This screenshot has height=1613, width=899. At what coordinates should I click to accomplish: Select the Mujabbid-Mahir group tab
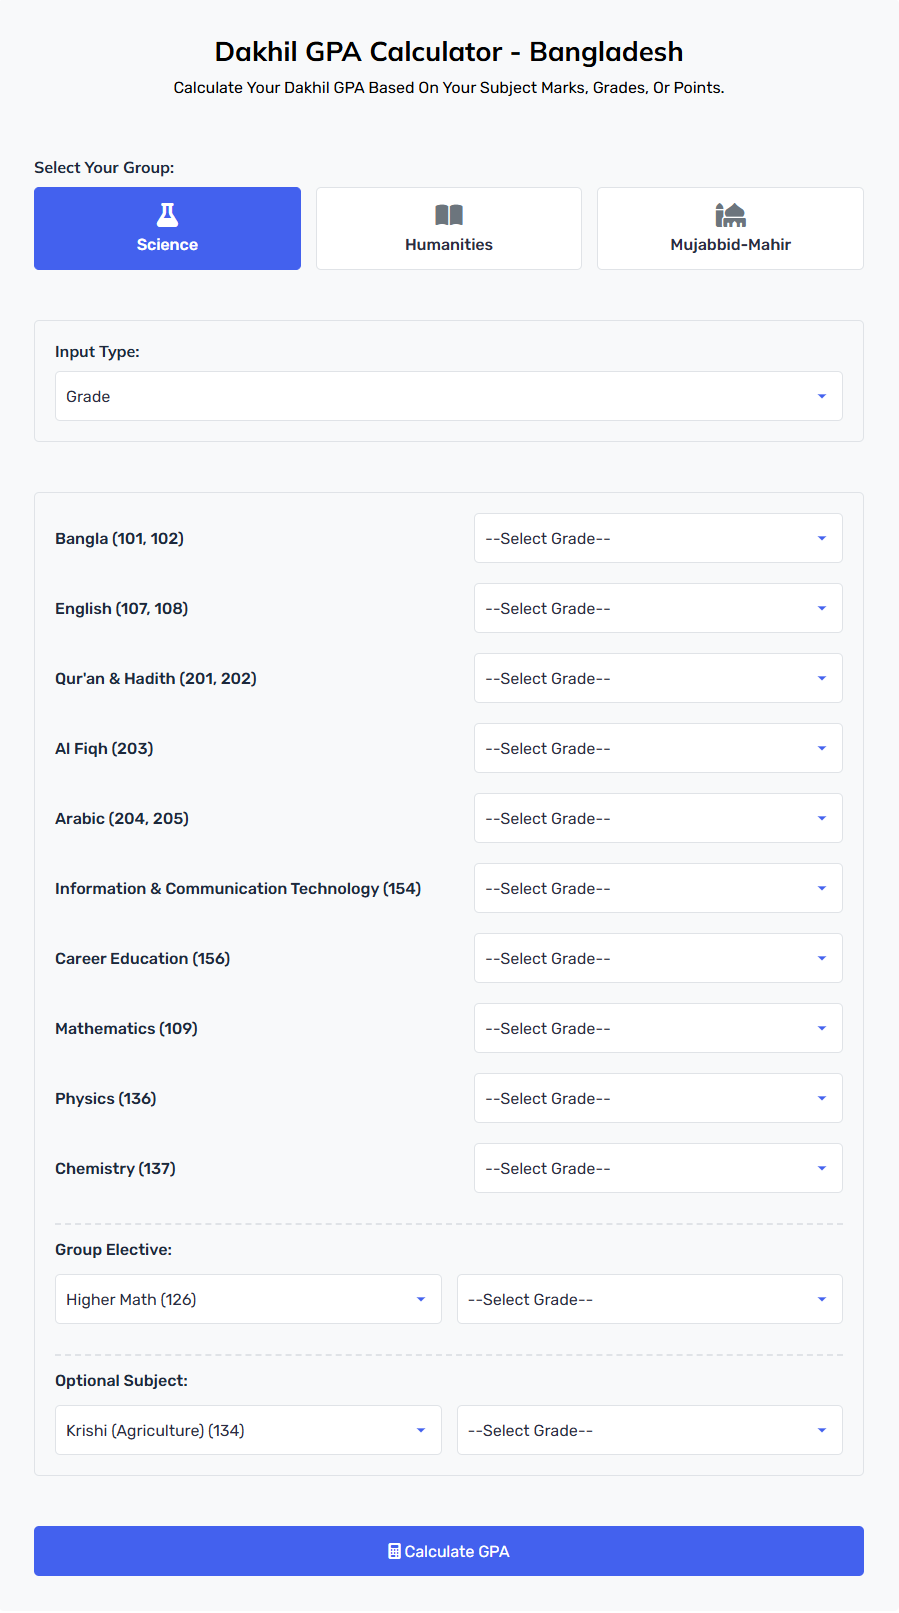tap(730, 228)
